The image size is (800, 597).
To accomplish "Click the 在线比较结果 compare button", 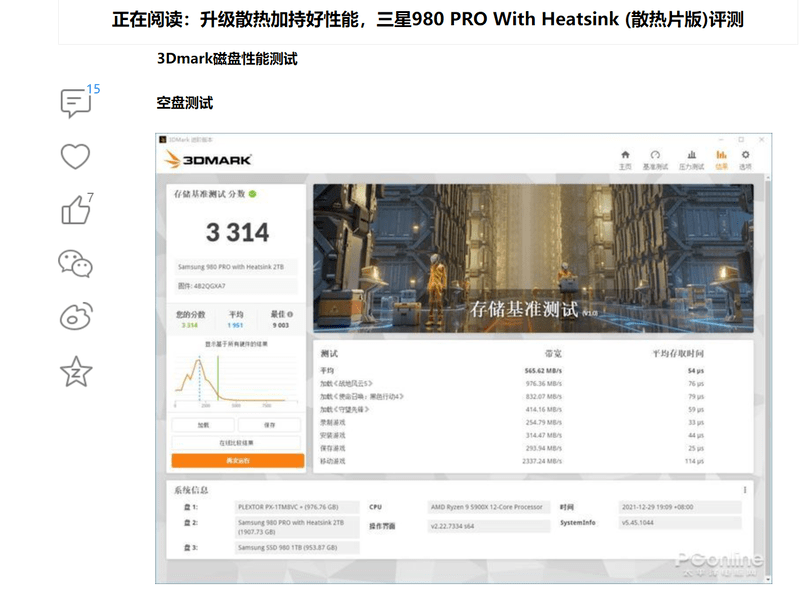I will 236,442.
